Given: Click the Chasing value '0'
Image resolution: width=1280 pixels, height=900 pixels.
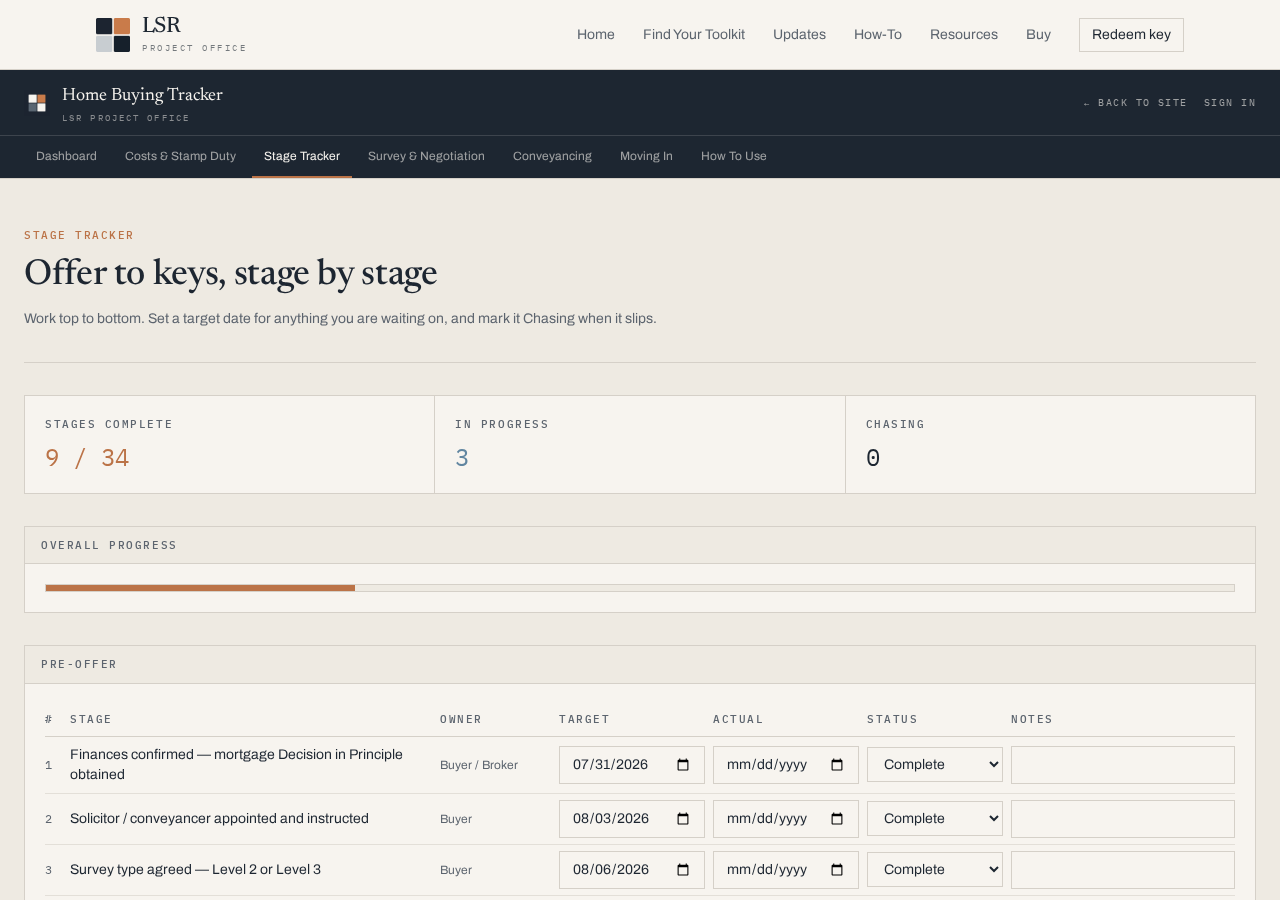Looking at the screenshot, I should point(873,458).
